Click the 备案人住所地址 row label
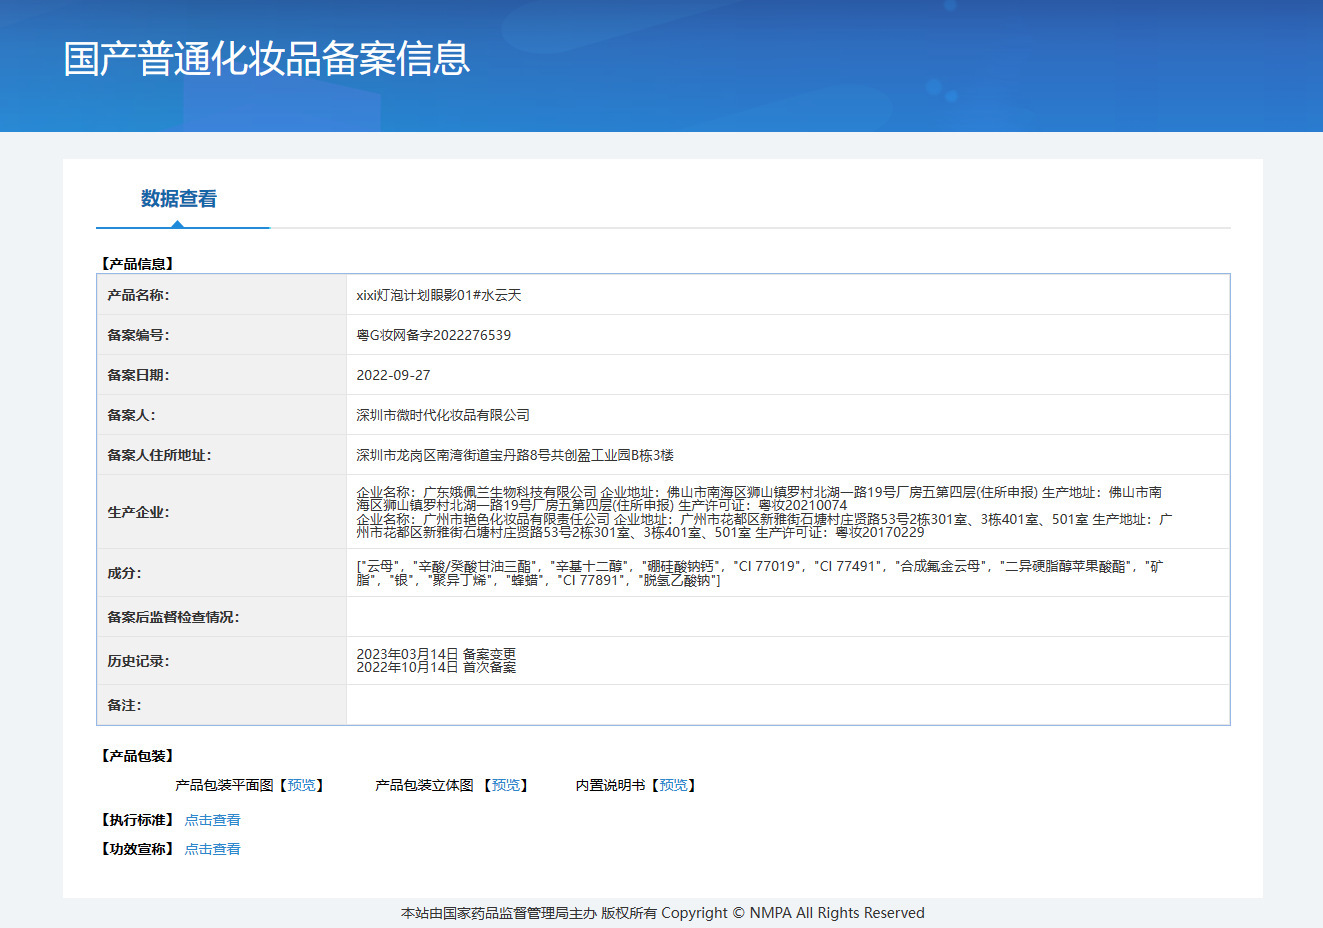 [x=160, y=455]
